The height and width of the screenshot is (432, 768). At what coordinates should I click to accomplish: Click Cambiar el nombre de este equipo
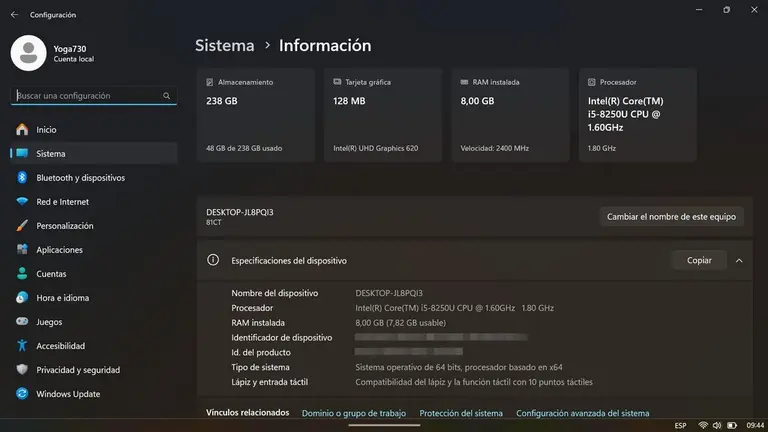(672, 216)
